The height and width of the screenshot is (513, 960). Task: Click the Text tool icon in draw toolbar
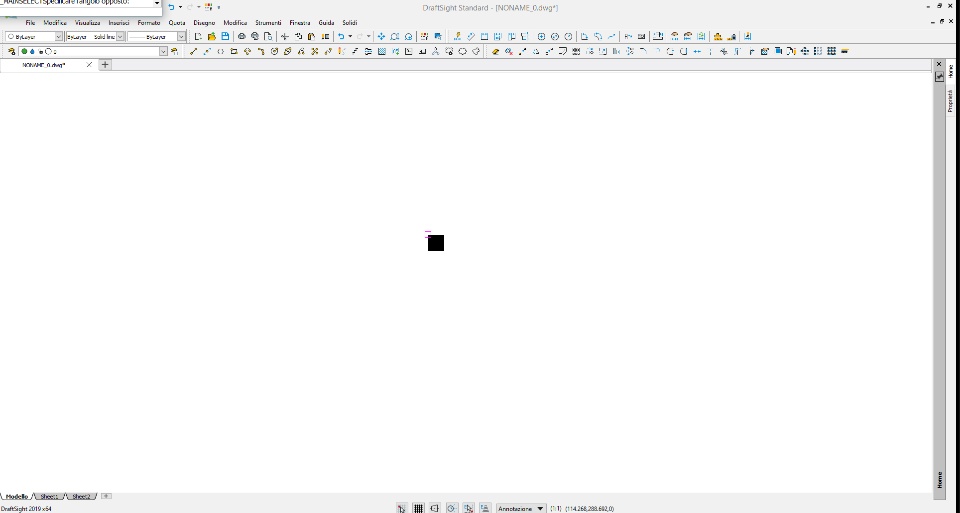point(436,51)
